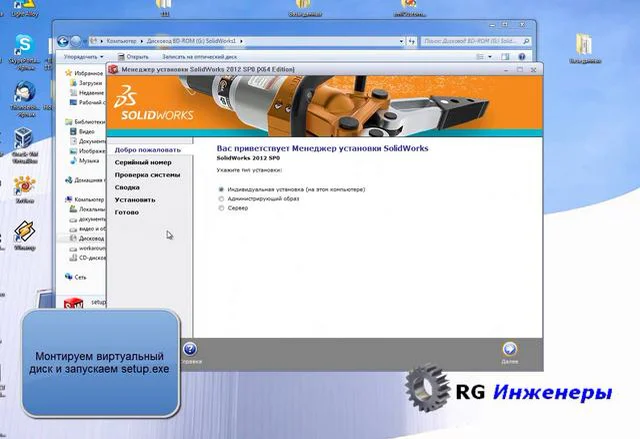The image size is (640, 439).
Task: Open CD-дисковод in Explorer sidebar
Action: [x=92, y=258]
